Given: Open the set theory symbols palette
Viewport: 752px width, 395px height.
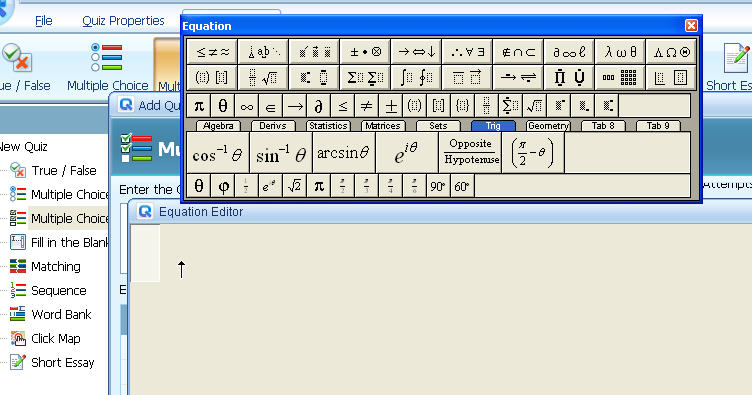Looking at the screenshot, I should pyautogui.click(x=518, y=52).
